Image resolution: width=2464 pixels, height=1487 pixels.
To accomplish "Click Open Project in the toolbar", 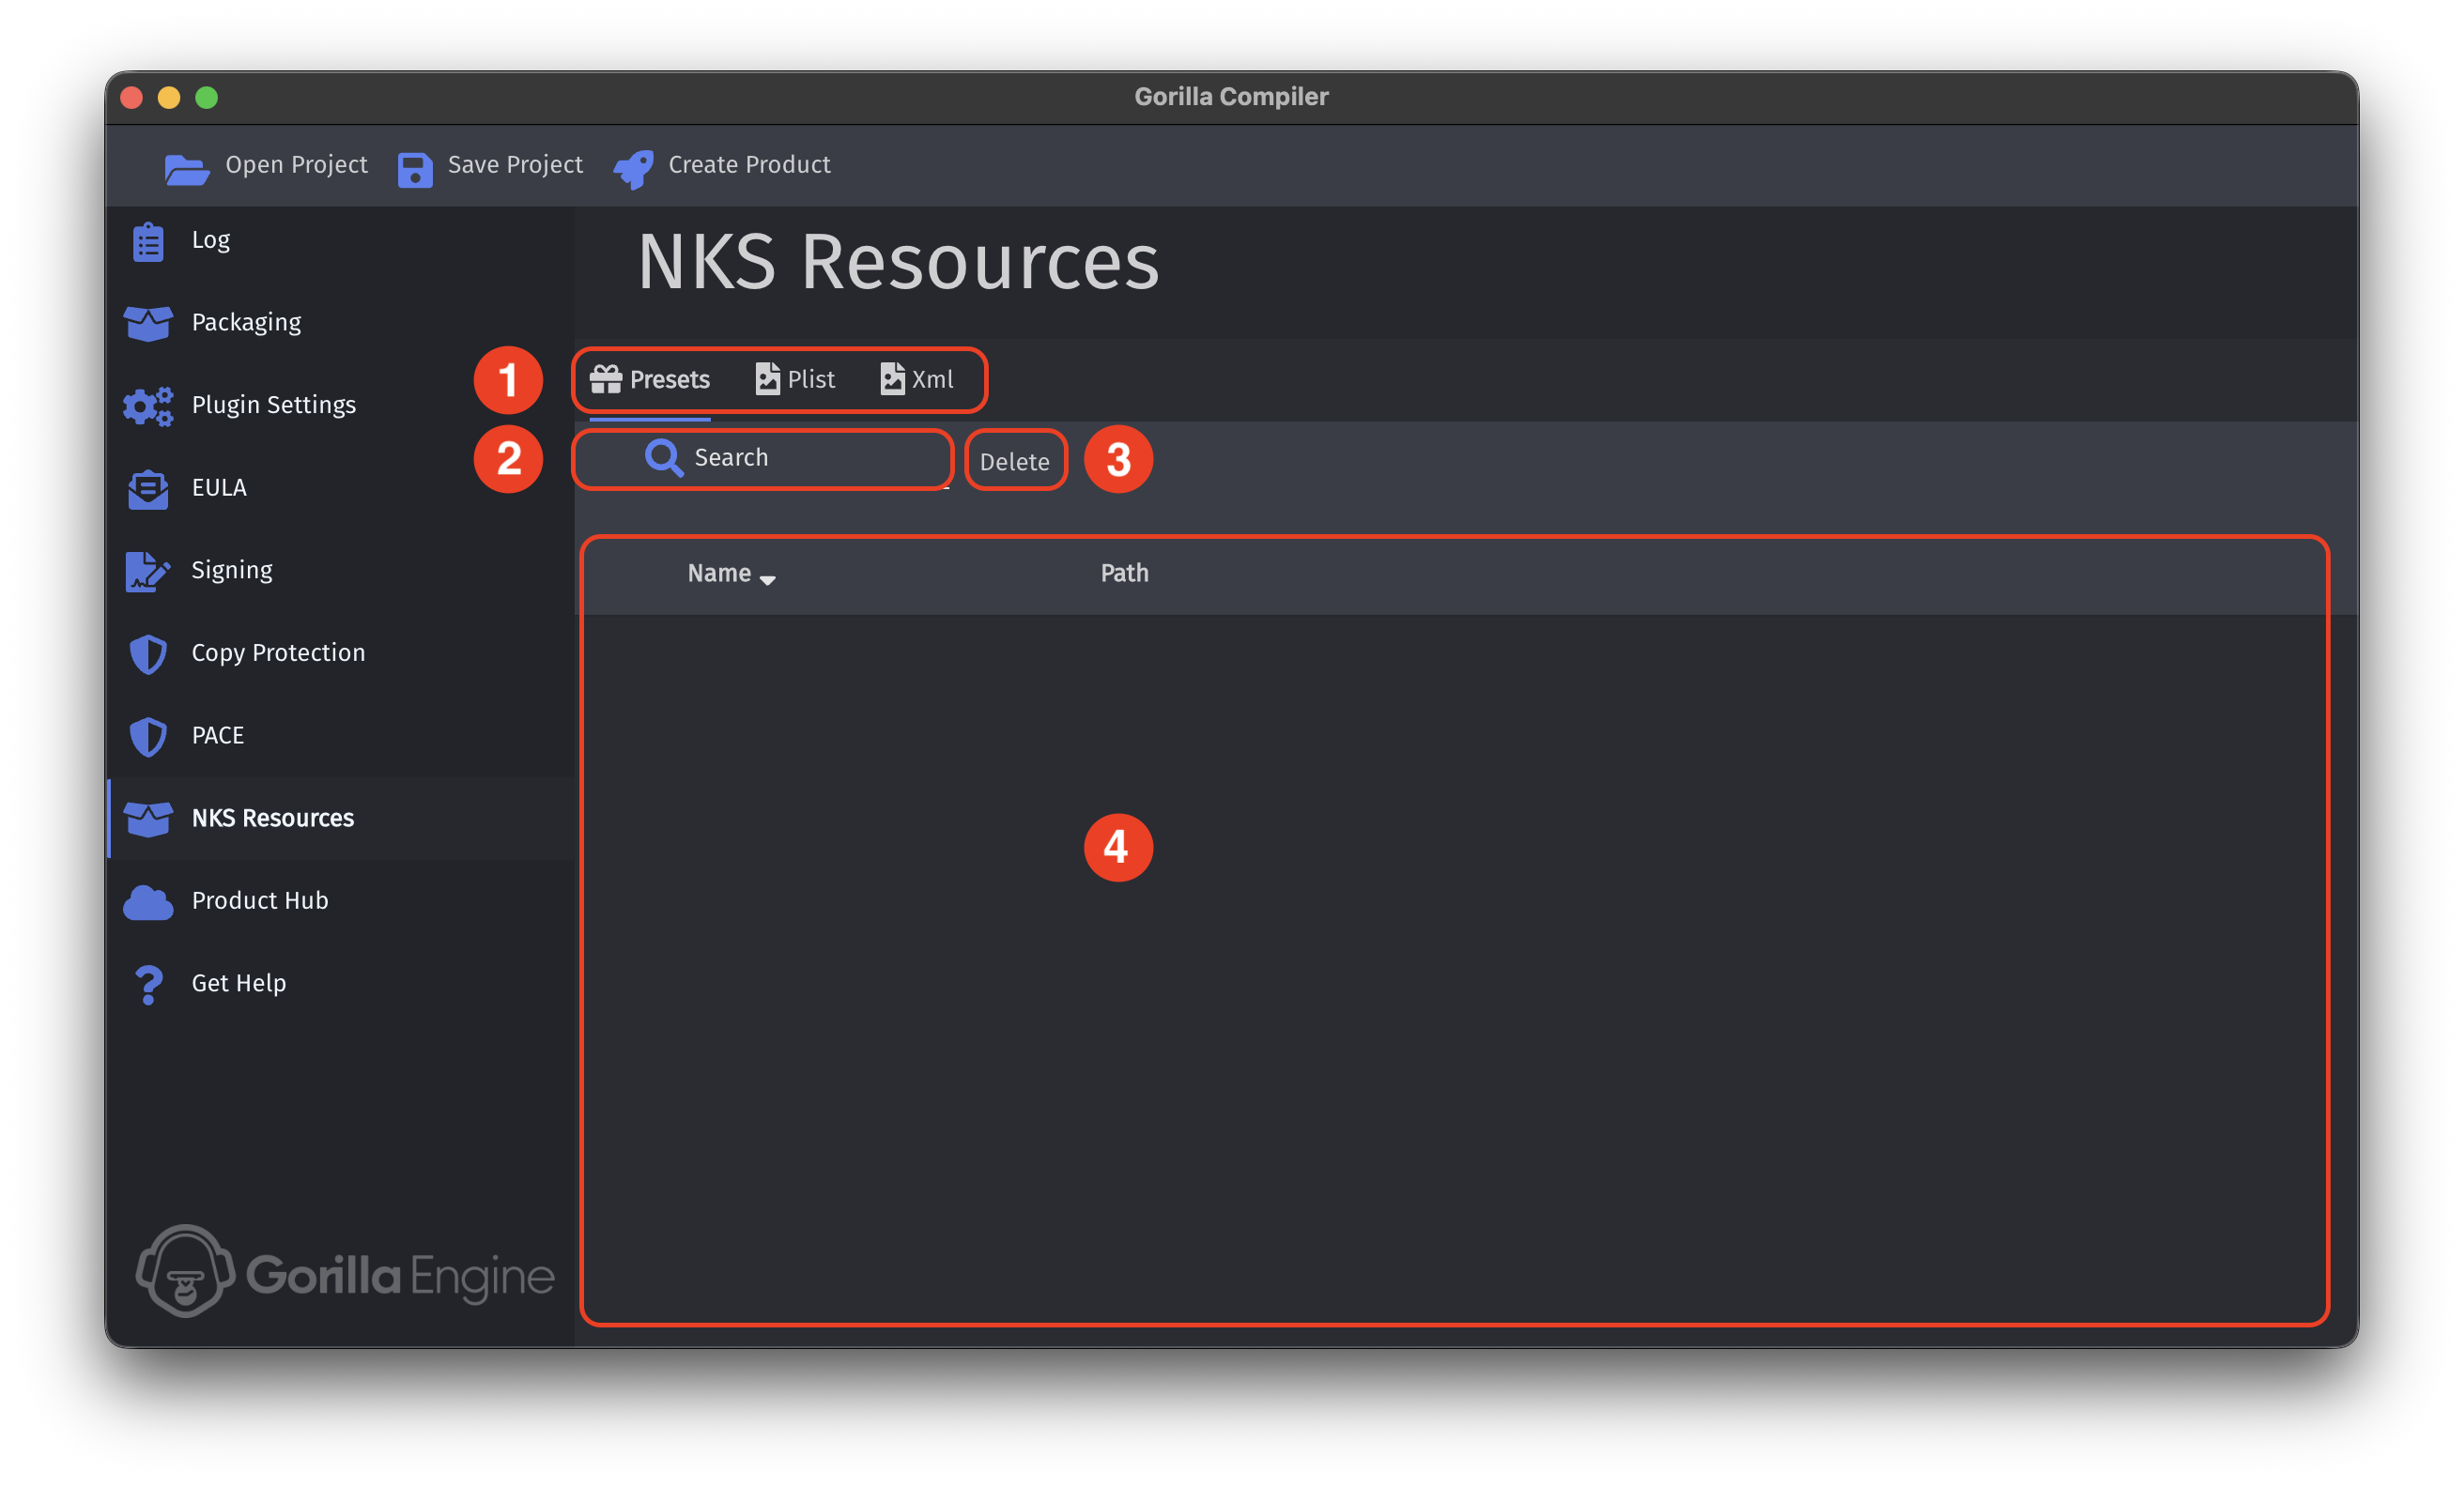I will click(x=266, y=166).
